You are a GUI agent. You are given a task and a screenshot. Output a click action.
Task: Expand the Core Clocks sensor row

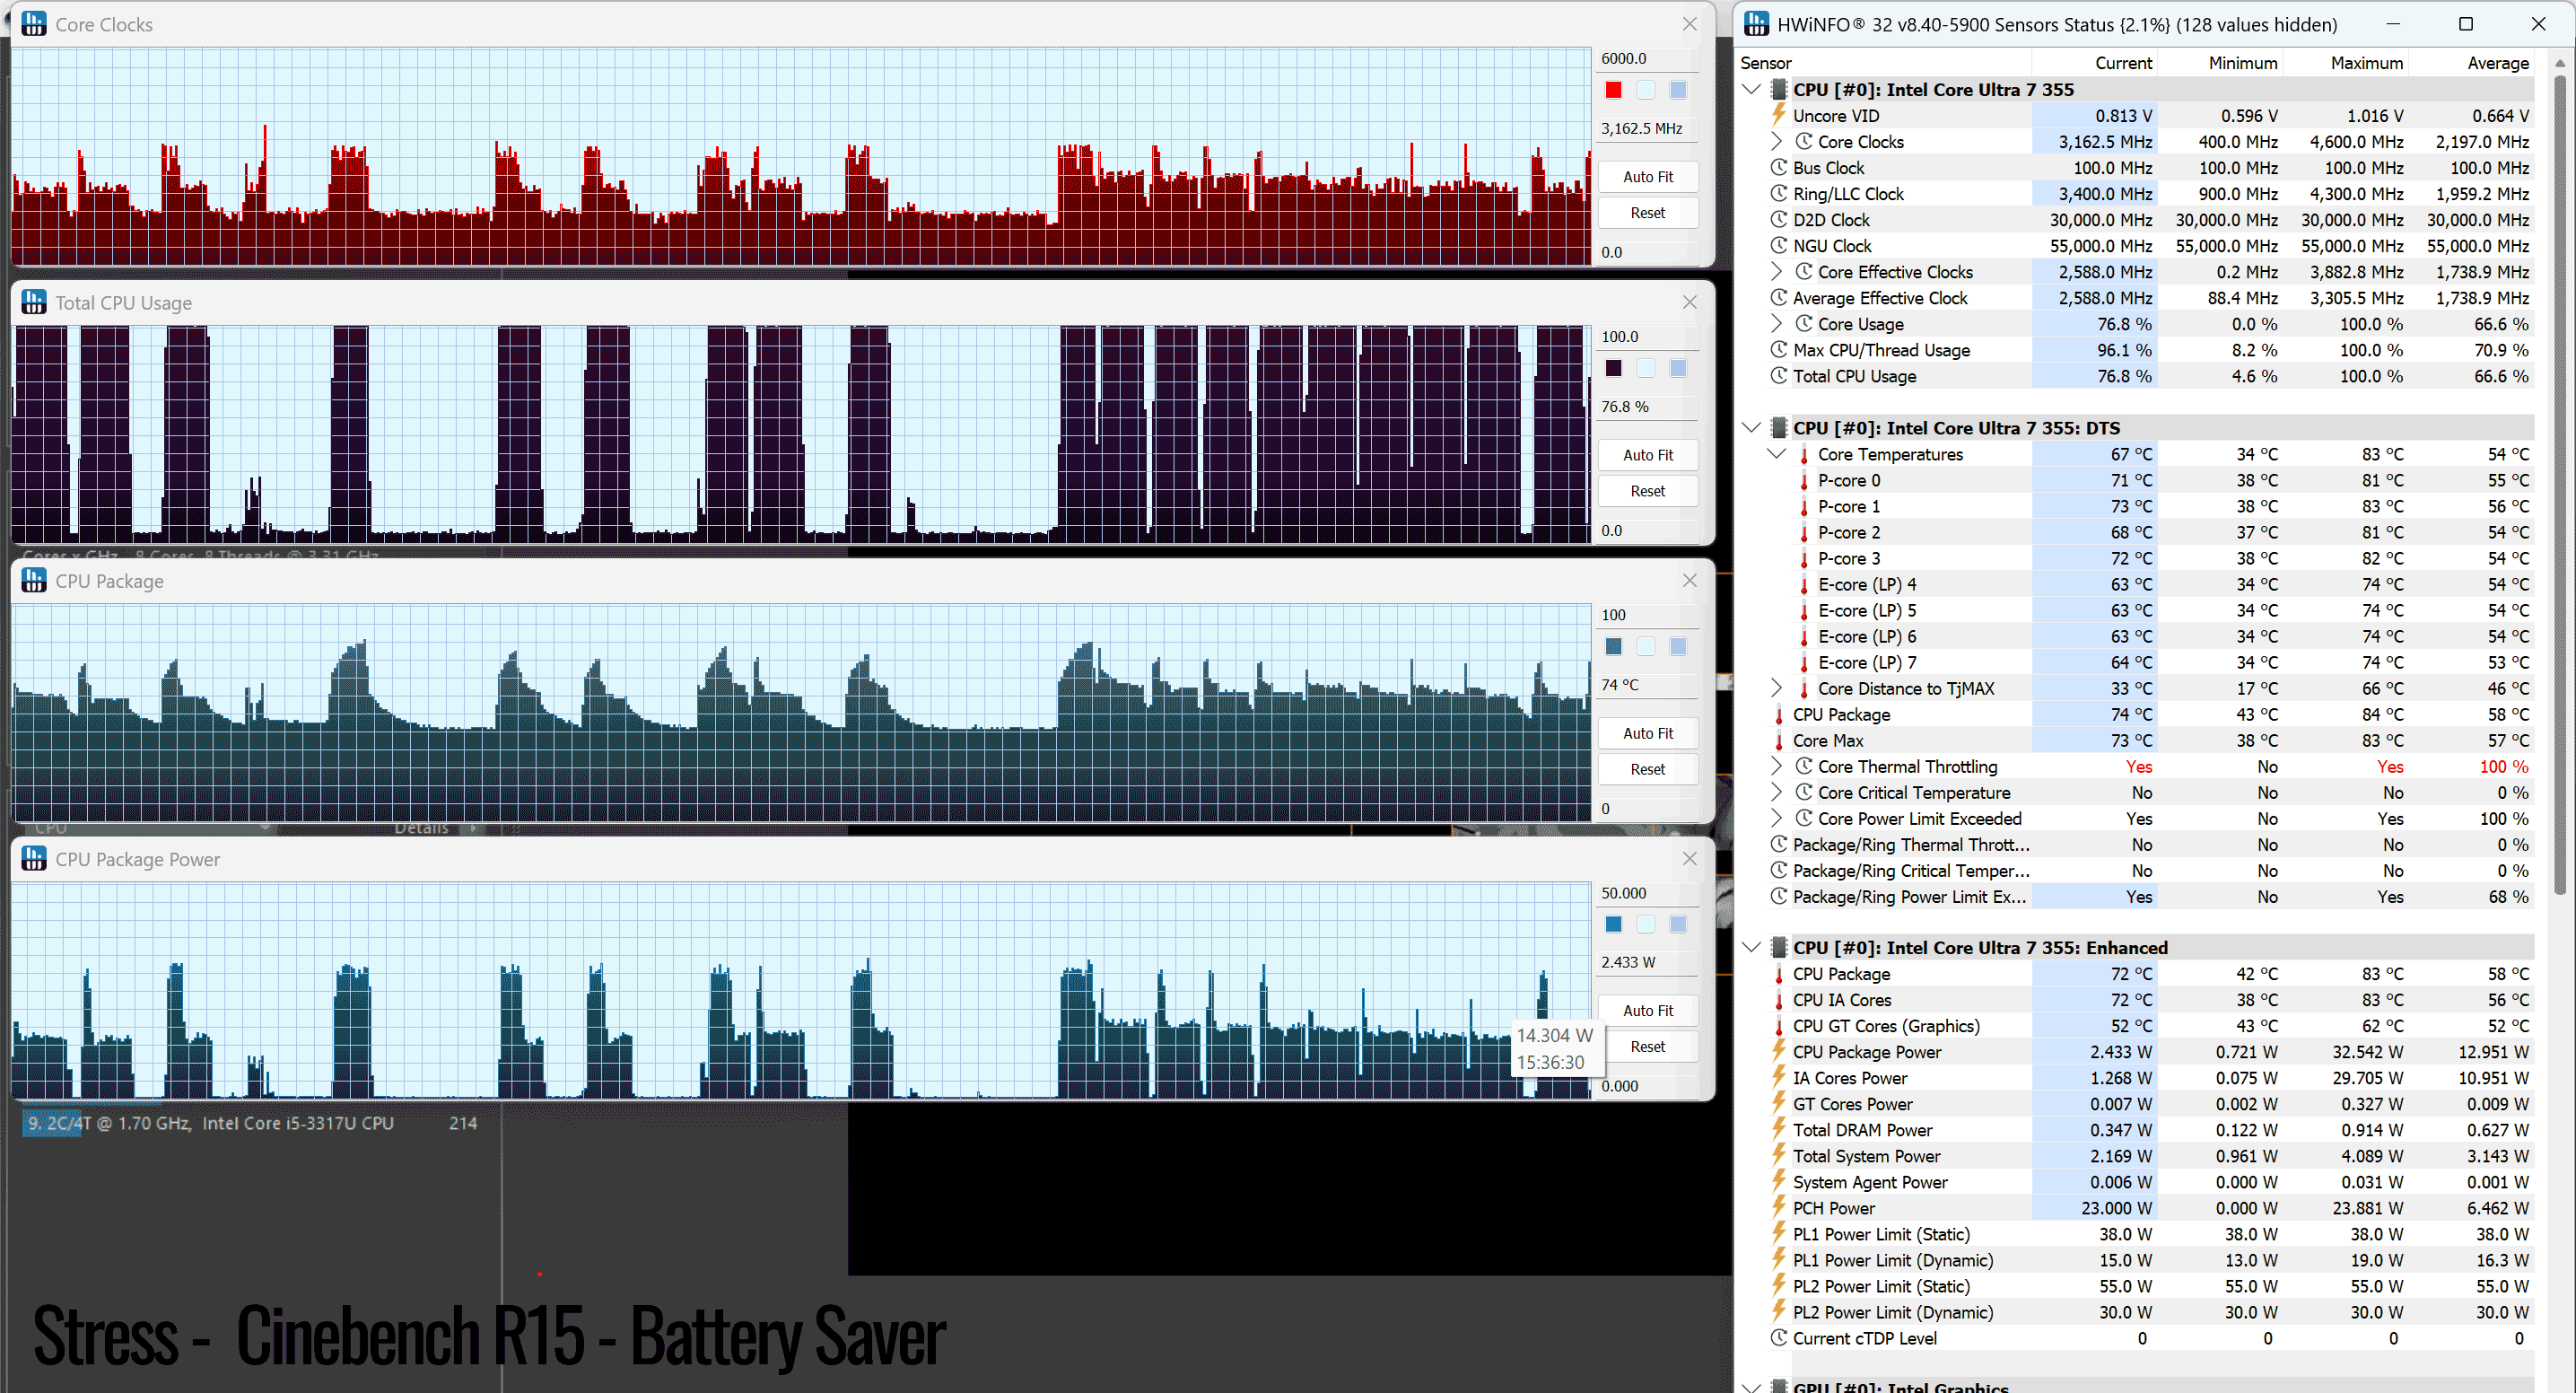pos(1777,141)
